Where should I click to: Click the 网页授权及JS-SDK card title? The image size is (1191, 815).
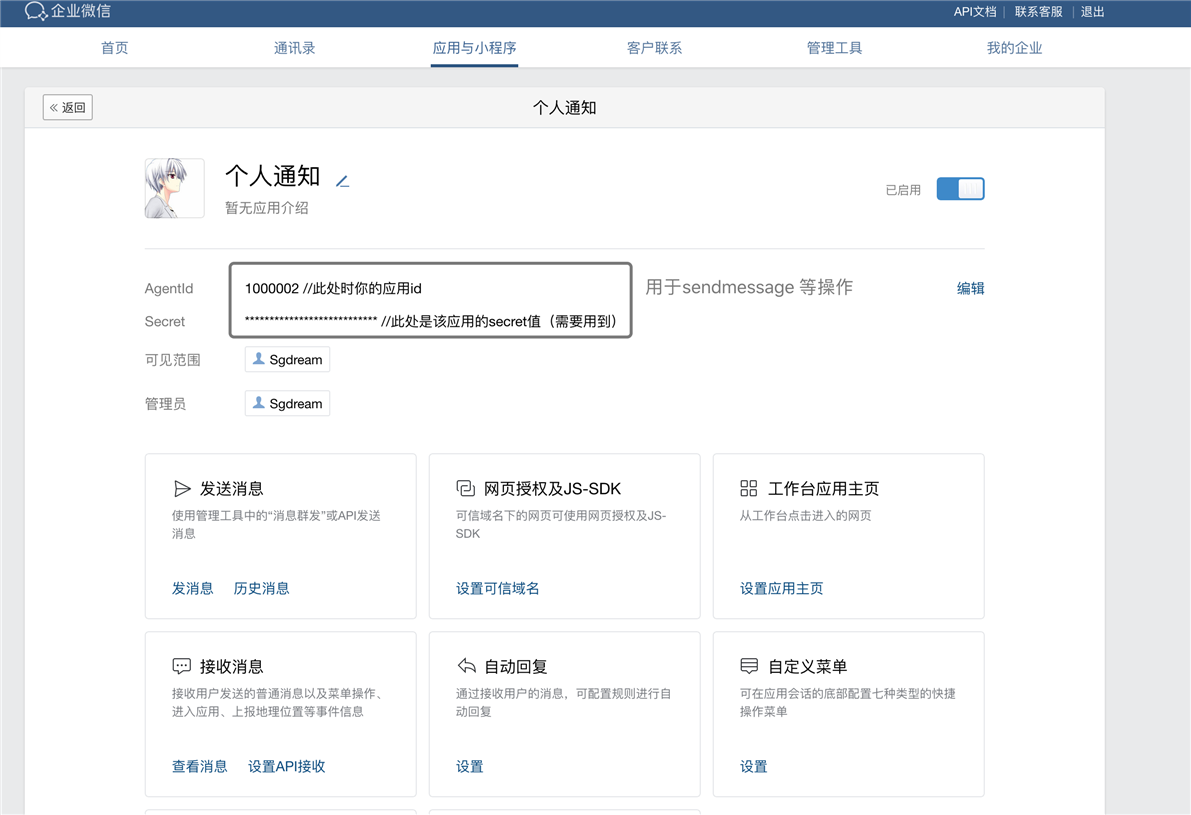click(x=552, y=488)
